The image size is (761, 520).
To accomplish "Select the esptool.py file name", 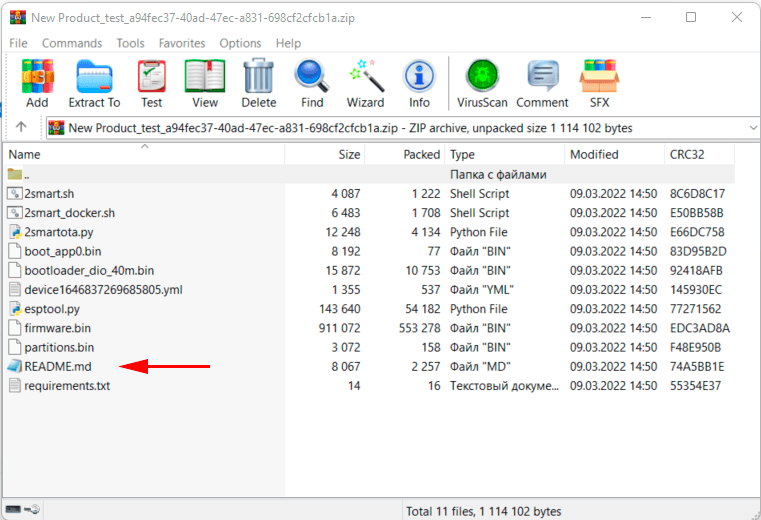I will (x=52, y=309).
